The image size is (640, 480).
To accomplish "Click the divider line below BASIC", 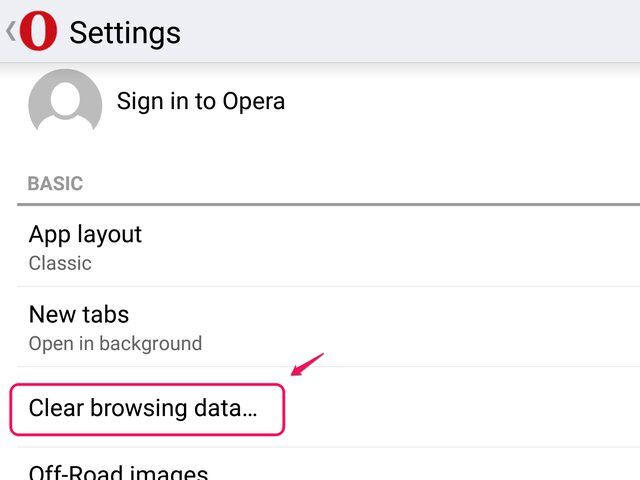I will tap(328, 205).
